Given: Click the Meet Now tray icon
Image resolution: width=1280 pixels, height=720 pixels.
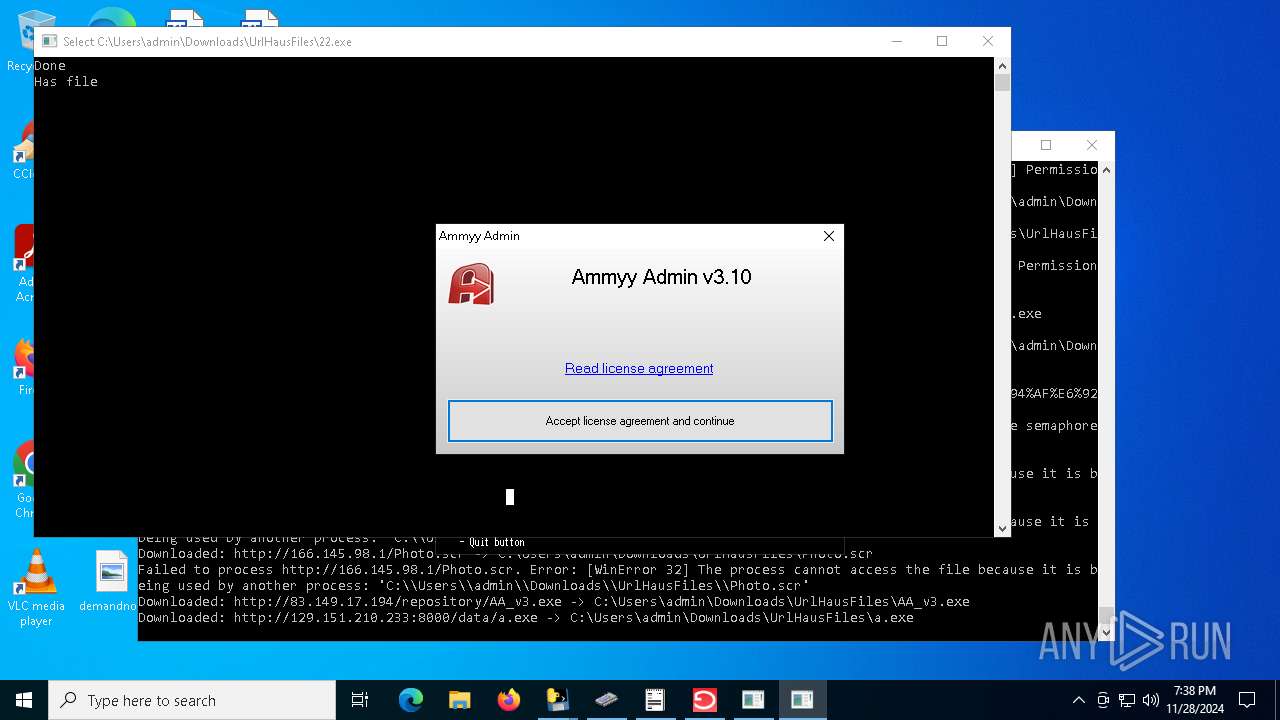Looking at the screenshot, I should pyautogui.click(x=1103, y=700).
